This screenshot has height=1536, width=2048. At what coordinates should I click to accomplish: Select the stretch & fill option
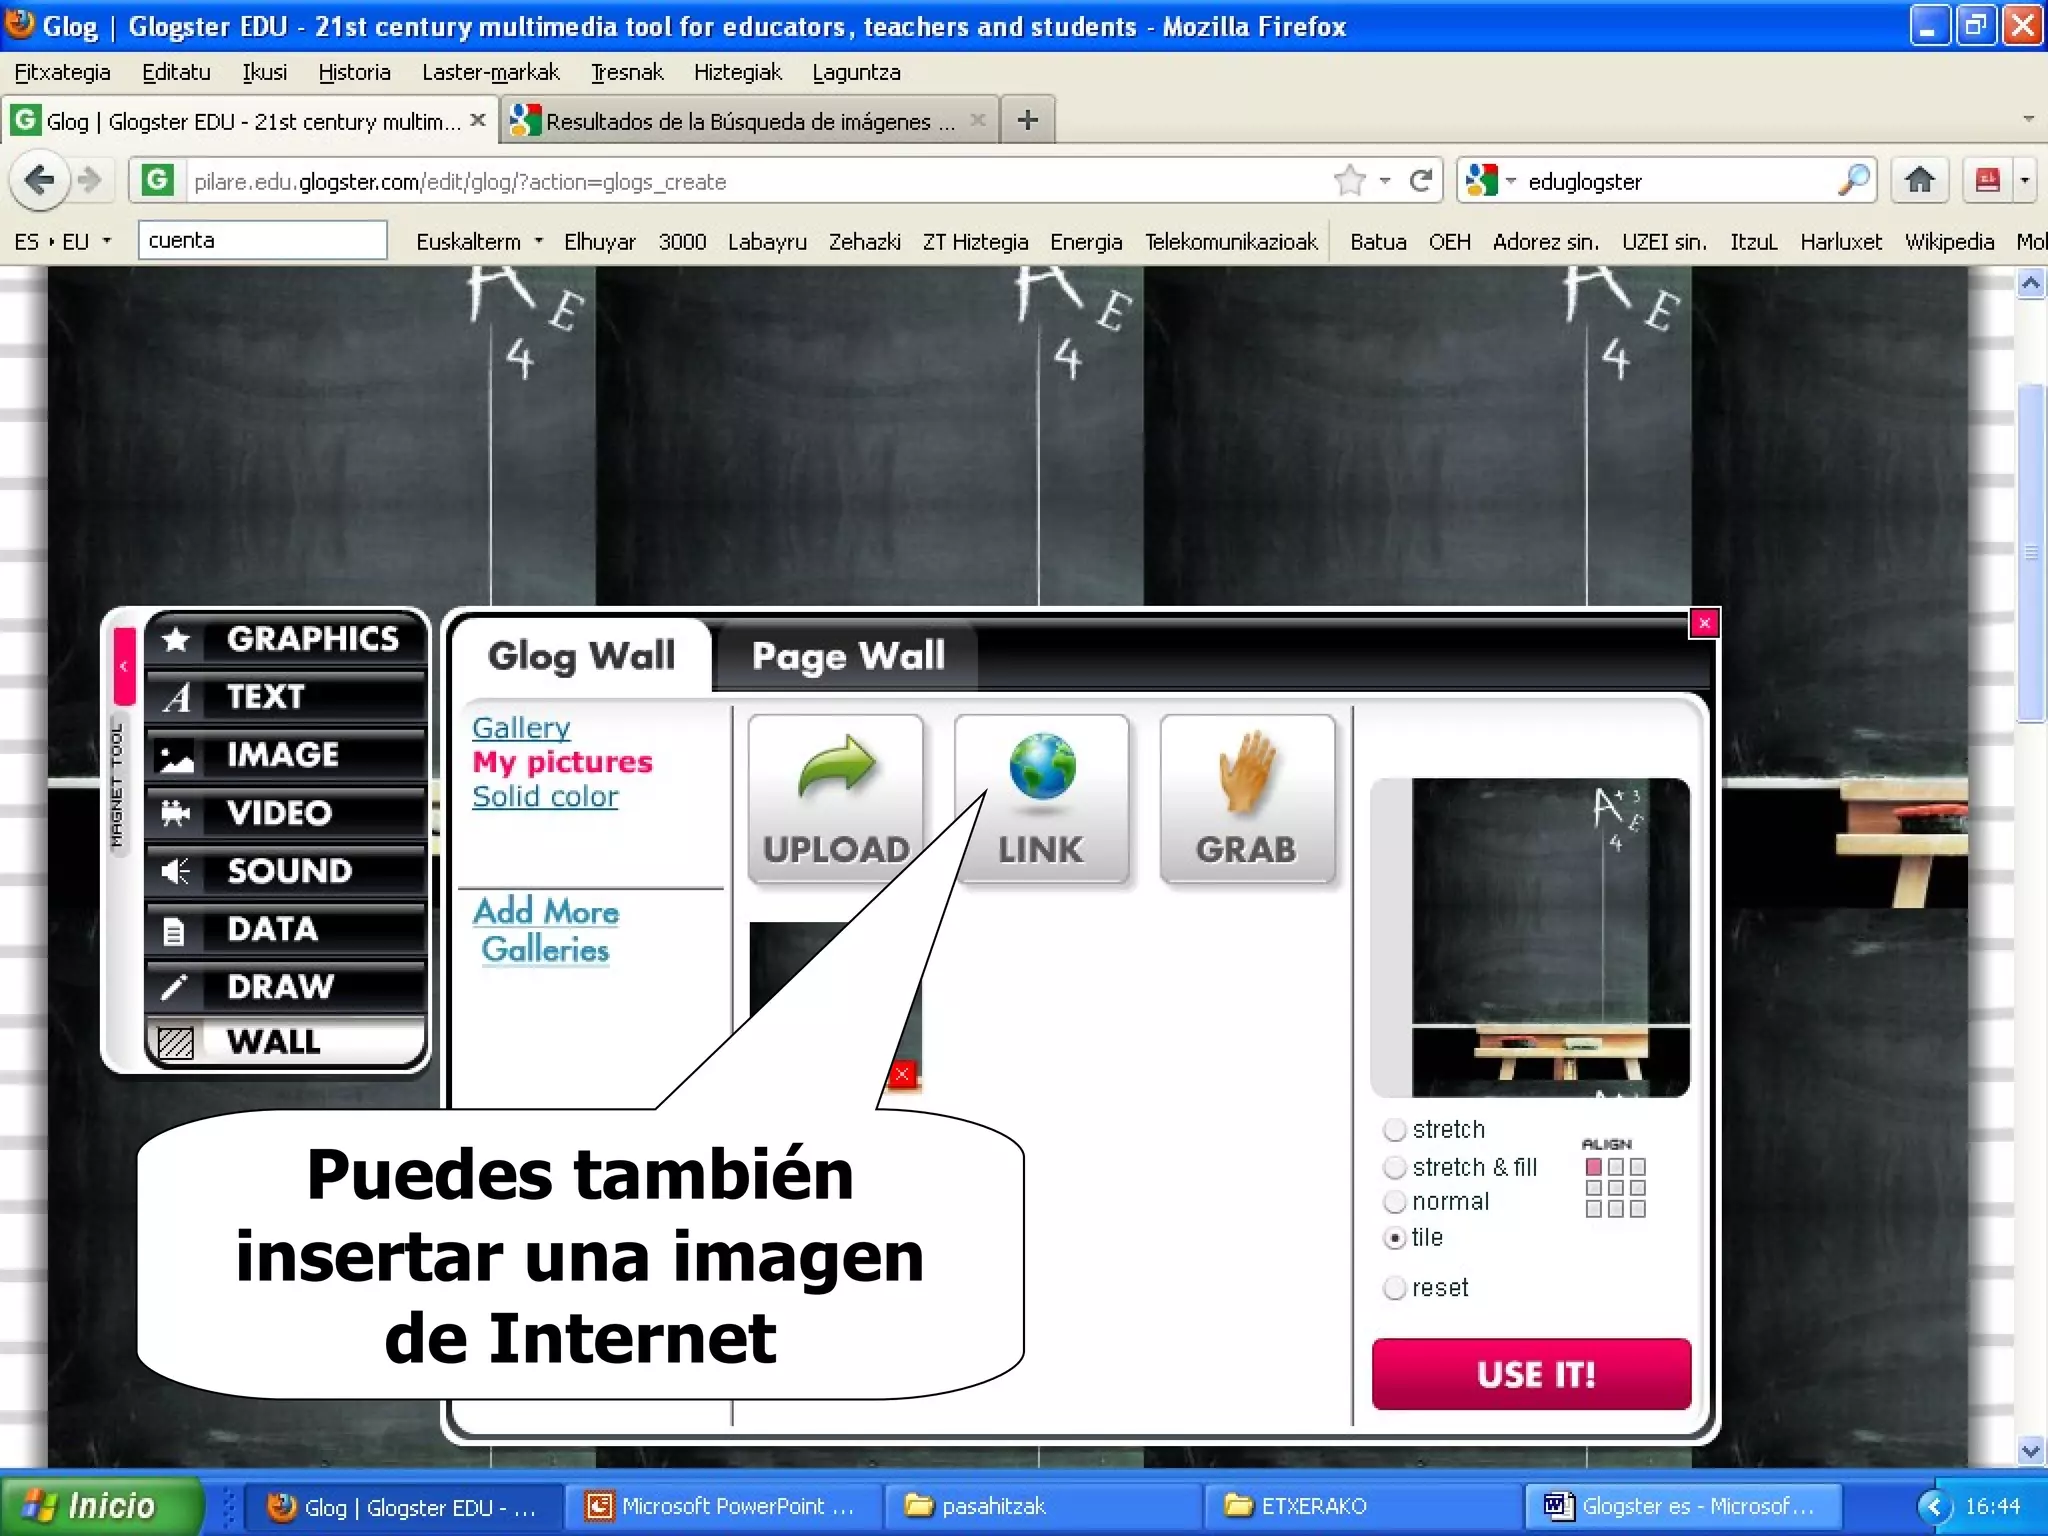pyautogui.click(x=1394, y=1168)
